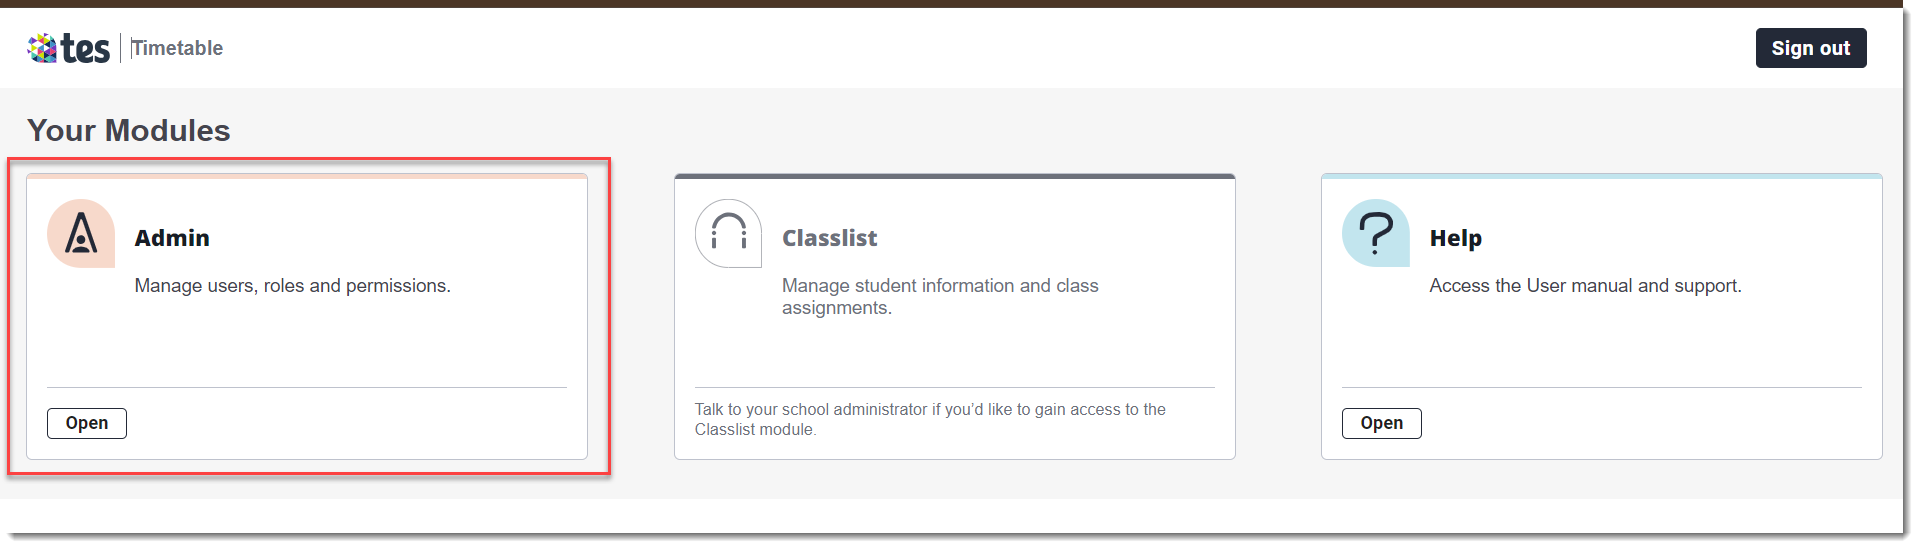Click the light blue top border of Help card
Screen dimensions: 1918x548
pyautogui.click(x=1602, y=176)
